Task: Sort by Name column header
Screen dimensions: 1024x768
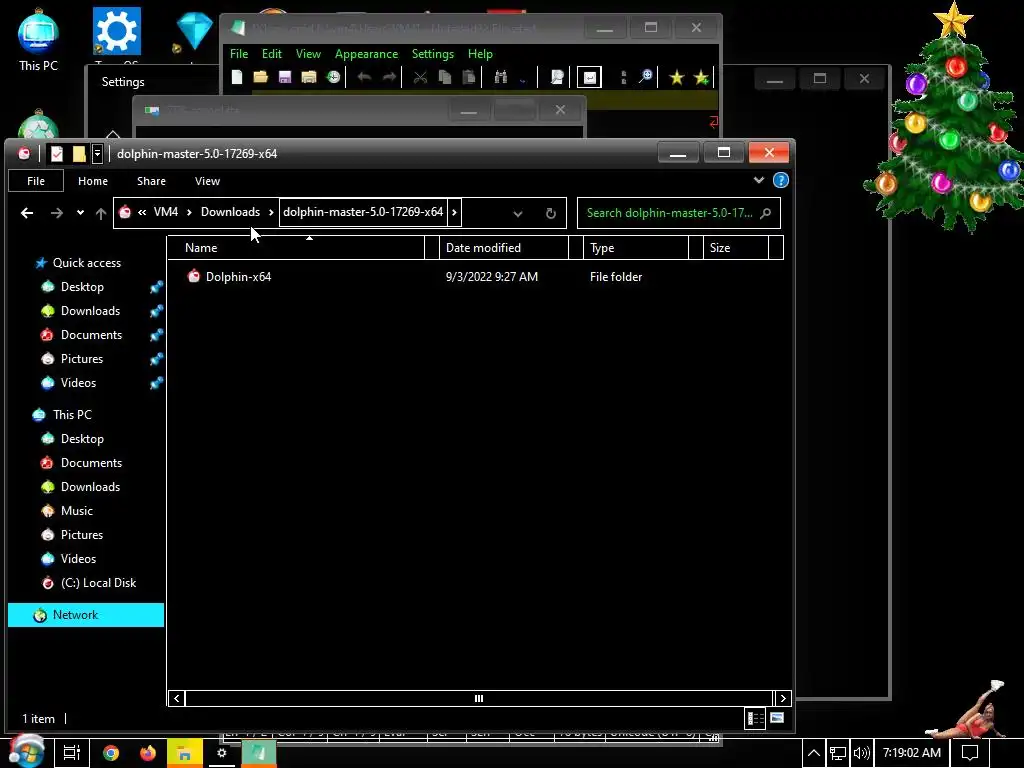Action: (296, 248)
